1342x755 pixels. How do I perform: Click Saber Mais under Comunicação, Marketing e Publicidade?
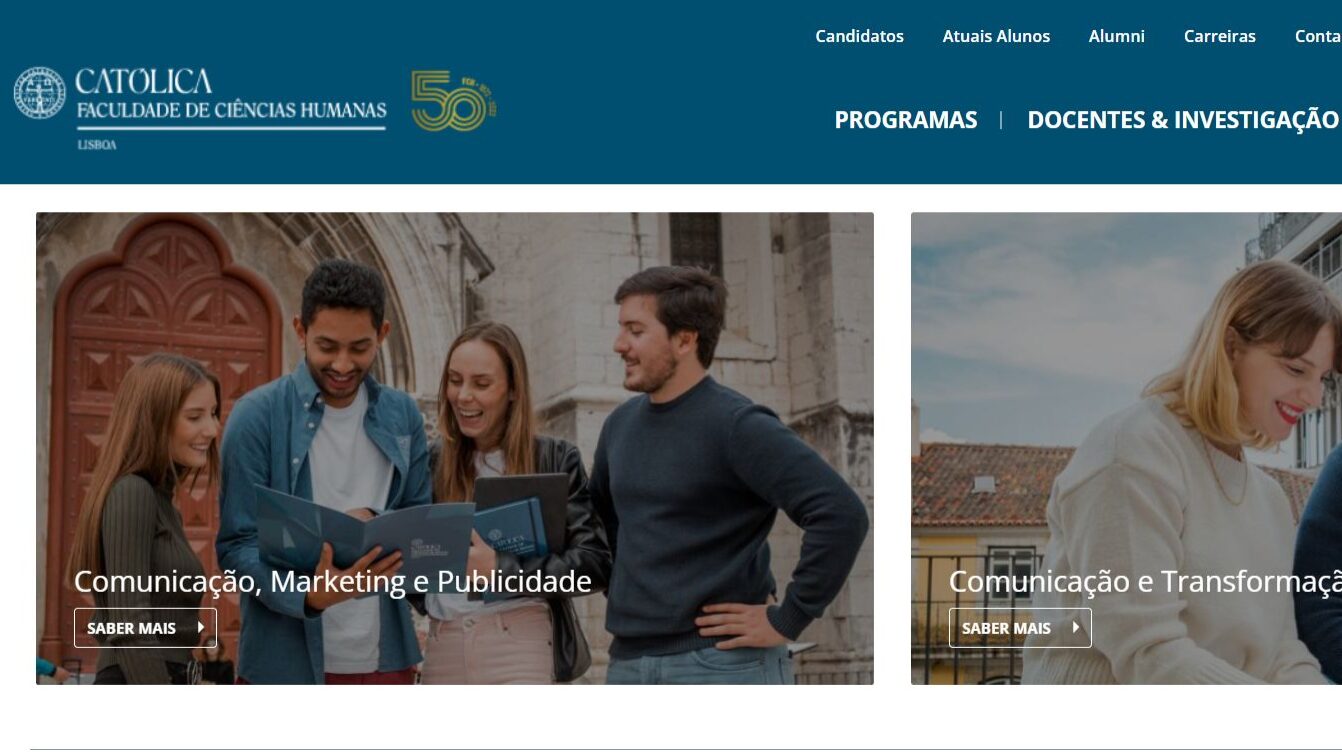(x=145, y=628)
